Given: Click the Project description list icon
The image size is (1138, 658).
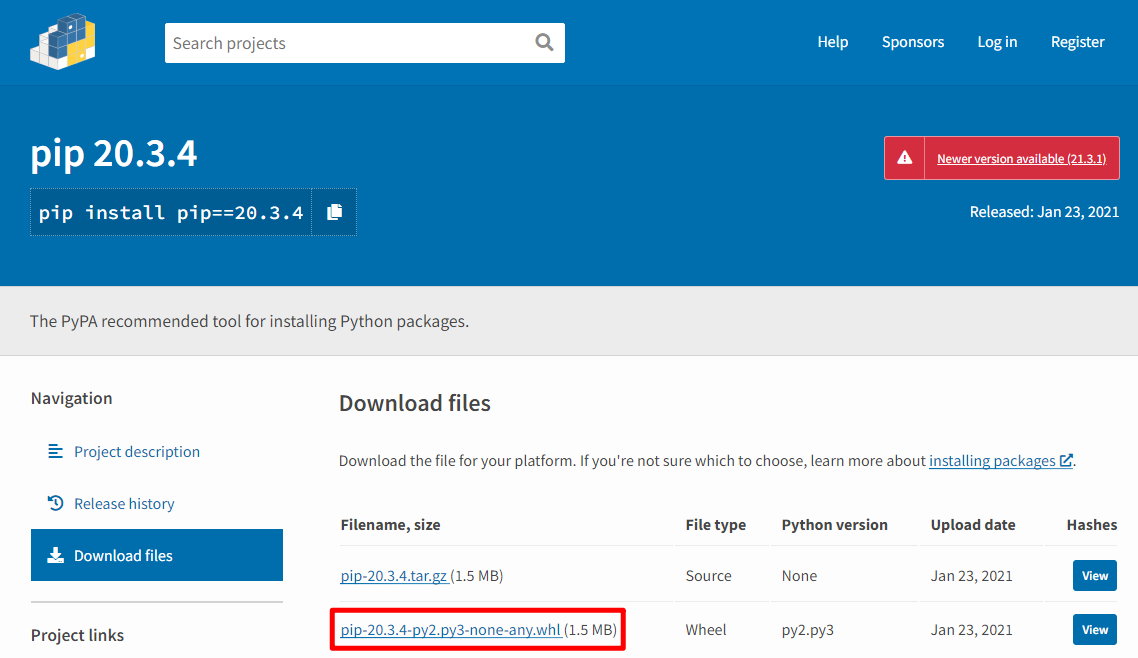Looking at the screenshot, I should [x=55, y=451].
